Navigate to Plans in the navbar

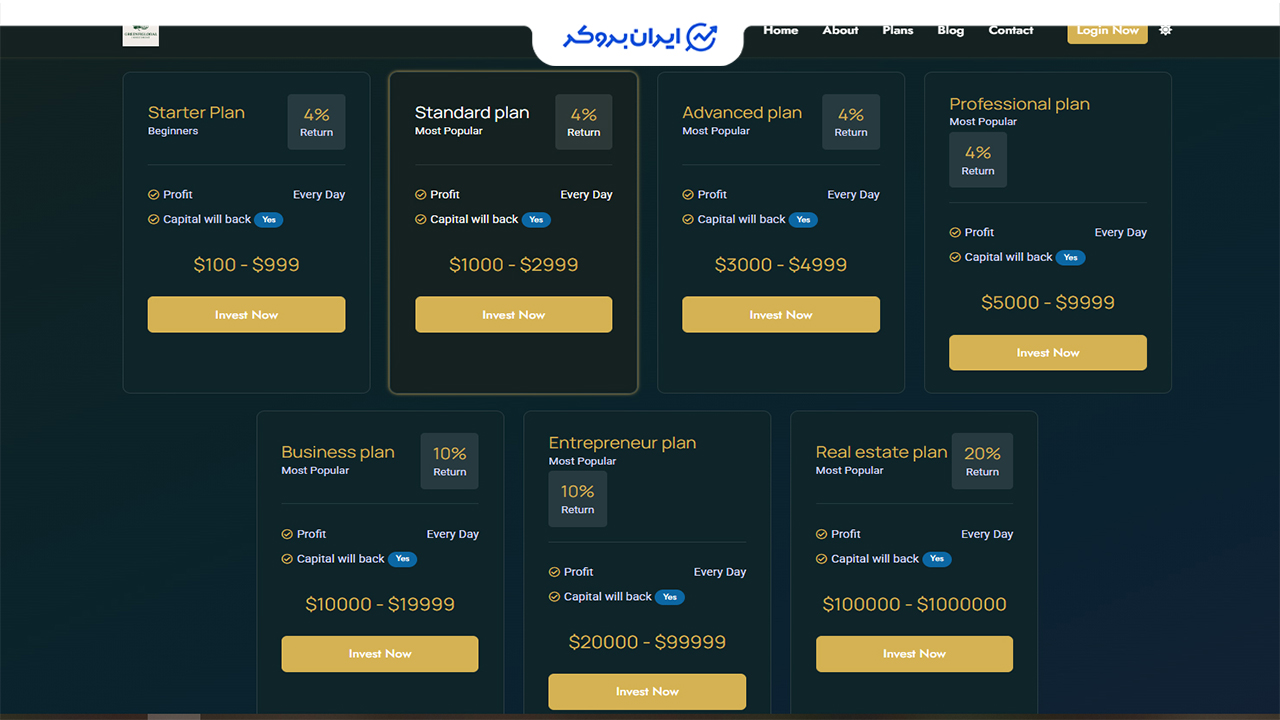click(898, 30)
